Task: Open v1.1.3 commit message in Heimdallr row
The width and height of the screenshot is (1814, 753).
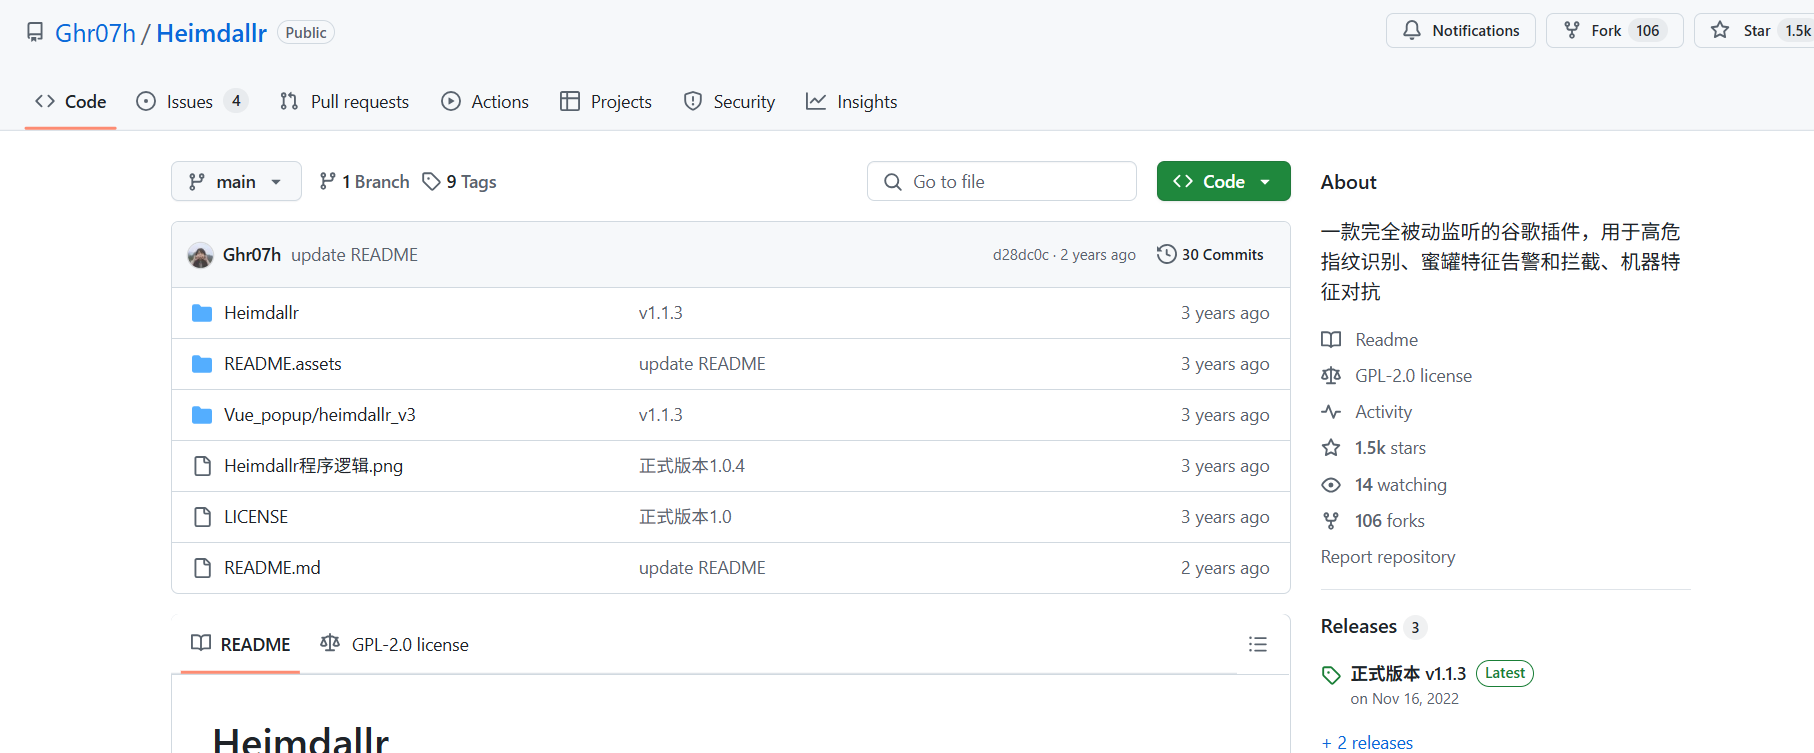Action: [x=661, y=313]
